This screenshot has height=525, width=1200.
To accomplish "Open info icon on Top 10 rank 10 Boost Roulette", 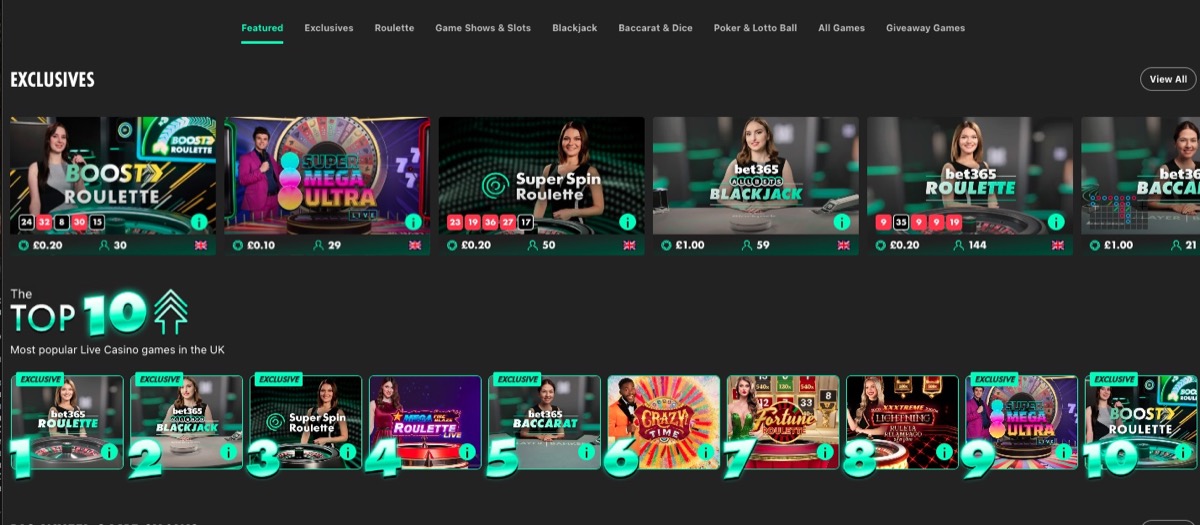I will (x=1182, y=452).
